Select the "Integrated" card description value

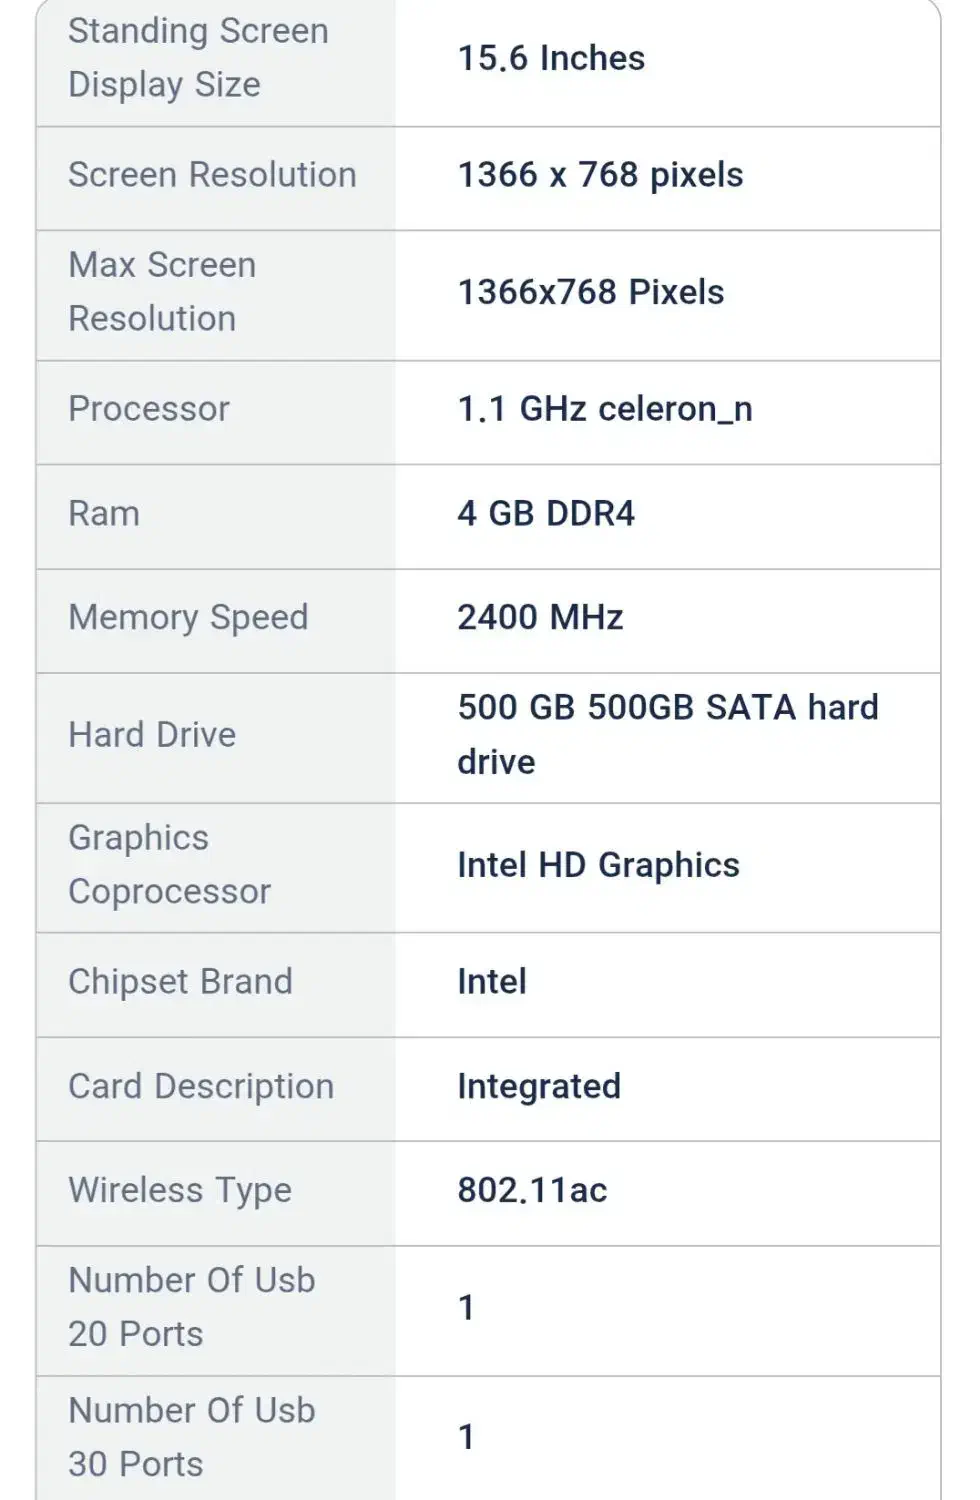[539, 1087]
